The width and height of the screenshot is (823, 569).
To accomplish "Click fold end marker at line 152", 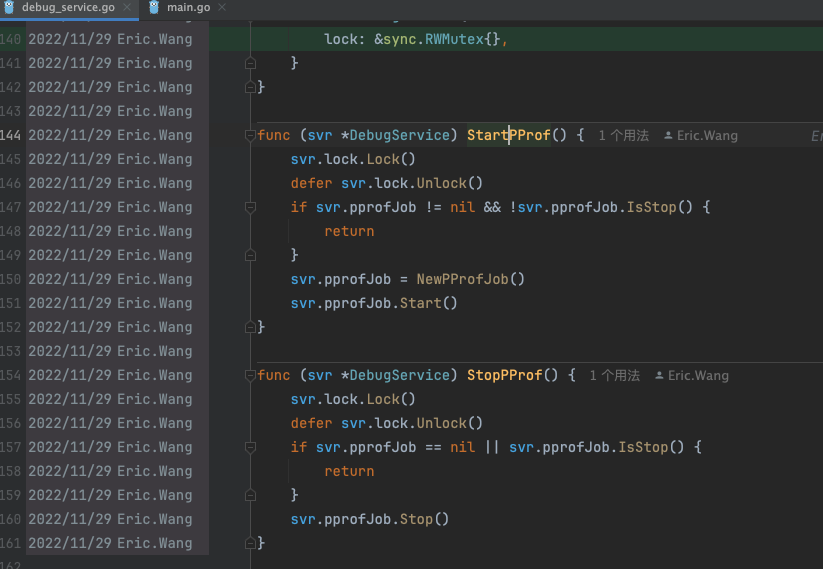I will tap(250, 327).
